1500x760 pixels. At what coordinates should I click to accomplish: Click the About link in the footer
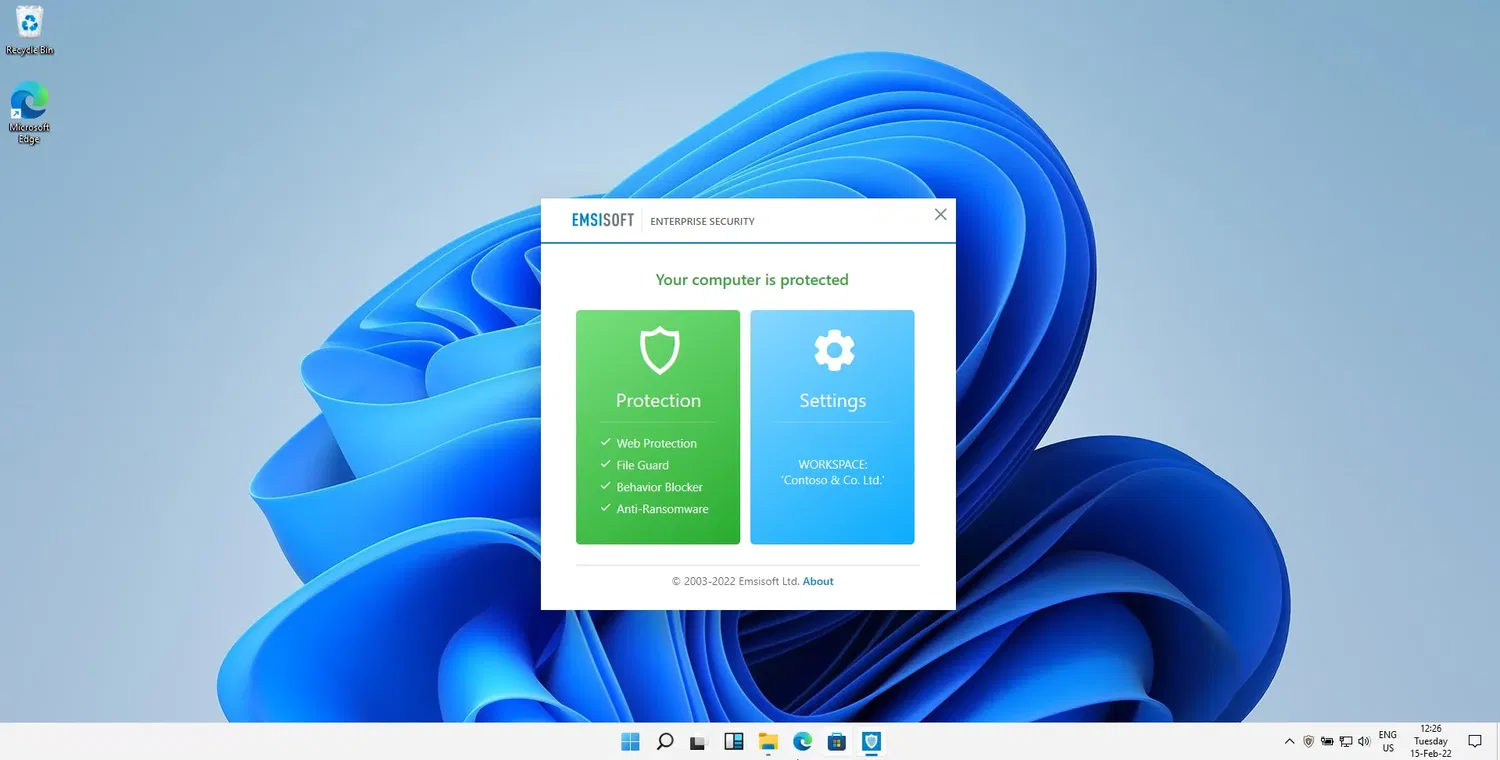818,581
